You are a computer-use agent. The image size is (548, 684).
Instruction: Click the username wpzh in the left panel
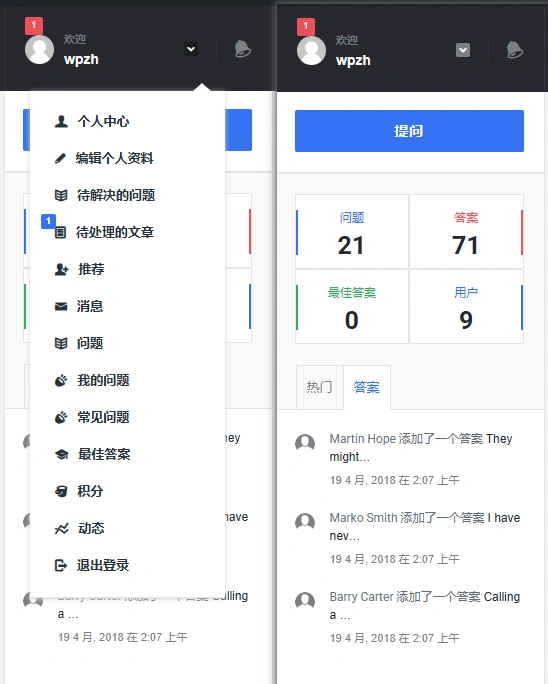81,59
